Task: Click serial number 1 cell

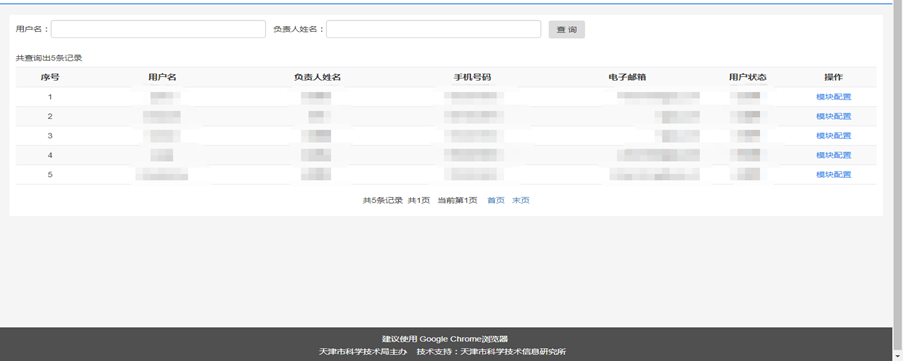Action: tap(50, 97)
